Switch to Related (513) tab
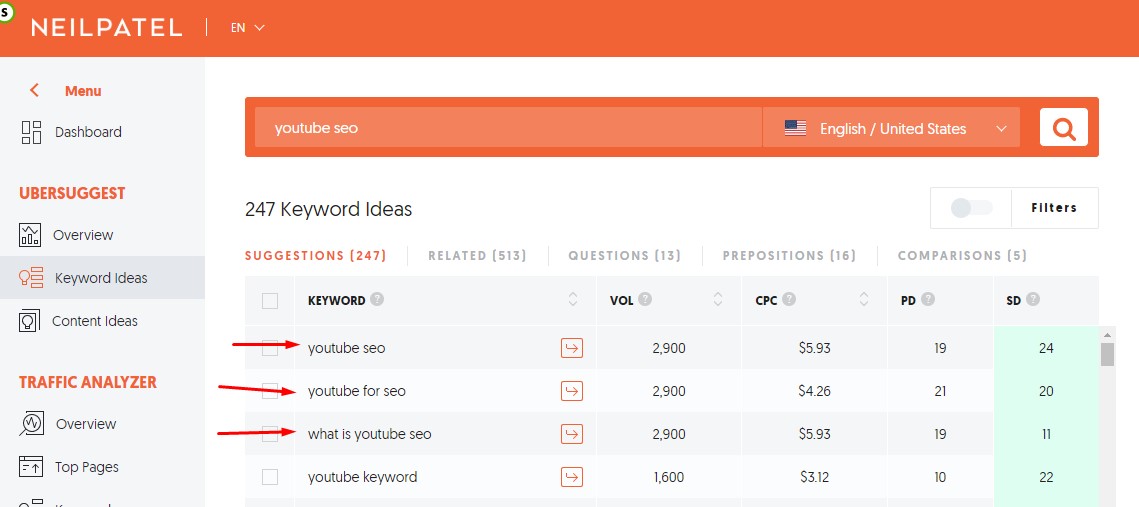The image size is (1139, 507). 477,256
